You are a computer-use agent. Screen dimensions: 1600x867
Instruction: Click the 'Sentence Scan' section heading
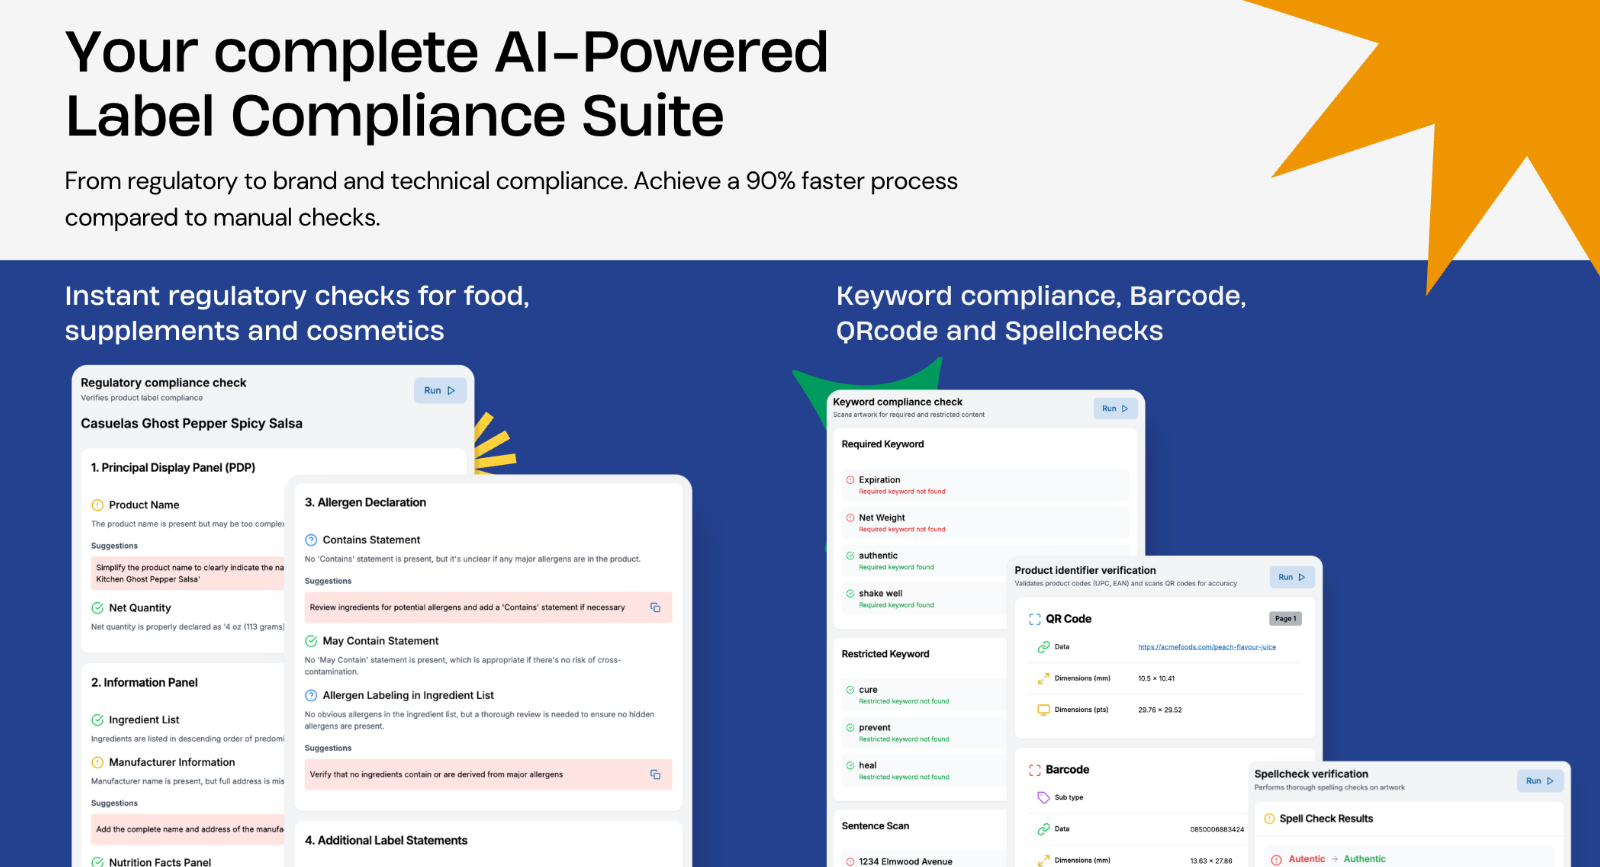click(x=875, y=826)
